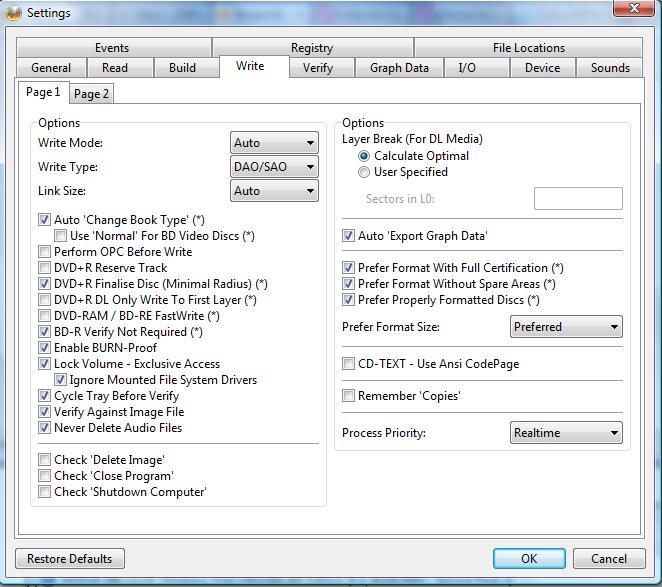Switch to the Device tab
This screenshot has width=662, height=587.
tap(543, 68)
